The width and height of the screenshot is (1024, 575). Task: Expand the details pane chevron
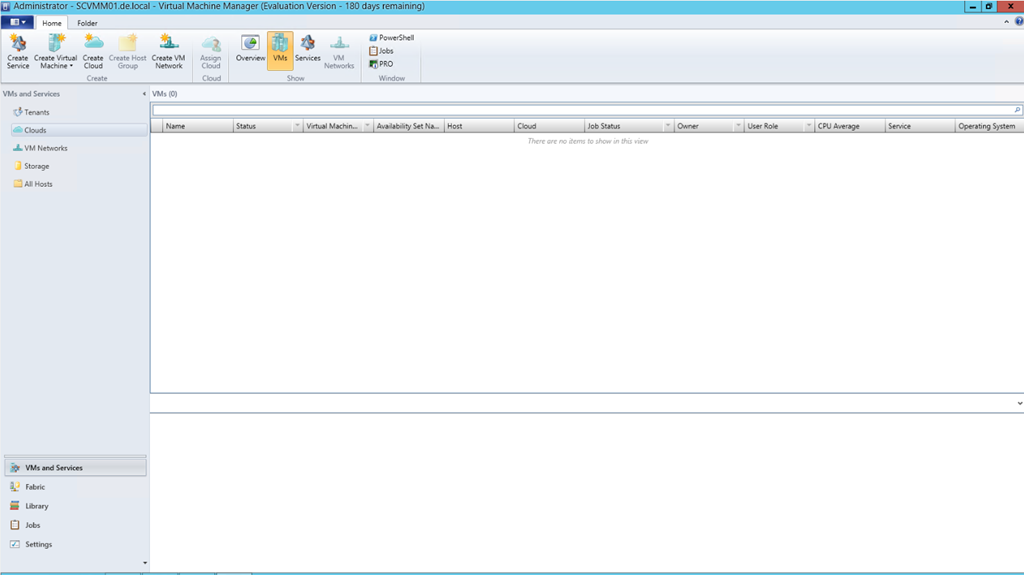pyautogui.click(x=1019, y=403)
